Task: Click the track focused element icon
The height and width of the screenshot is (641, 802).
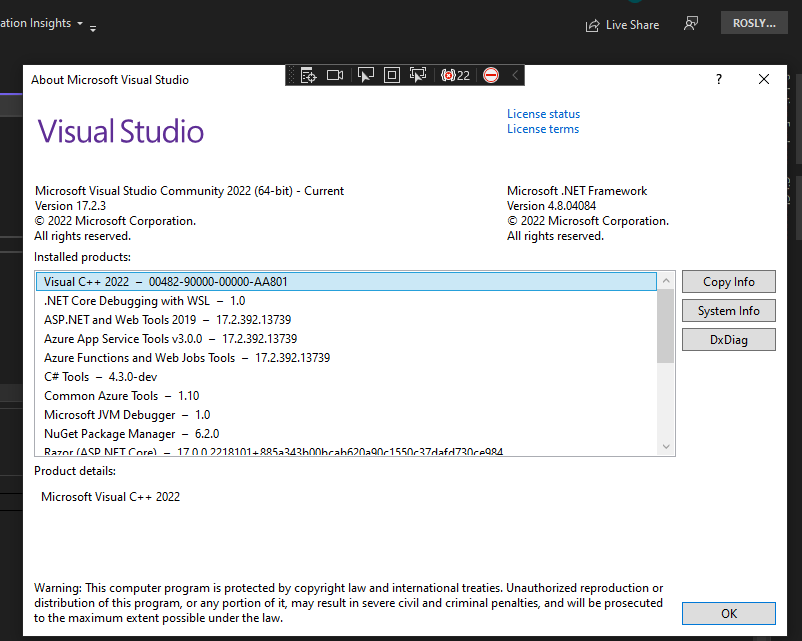Action: click(417, 74)
